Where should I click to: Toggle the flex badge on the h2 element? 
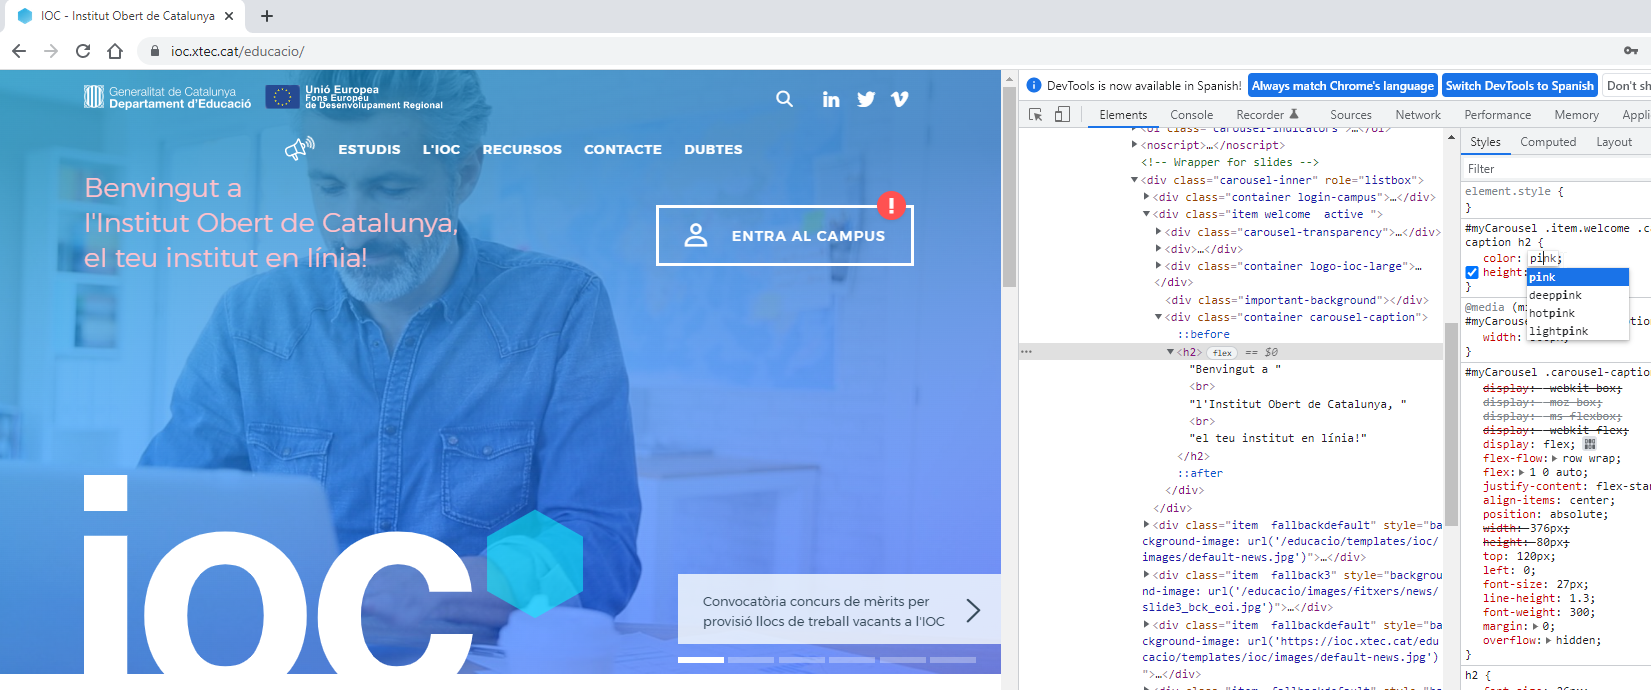click(1222, 353)
